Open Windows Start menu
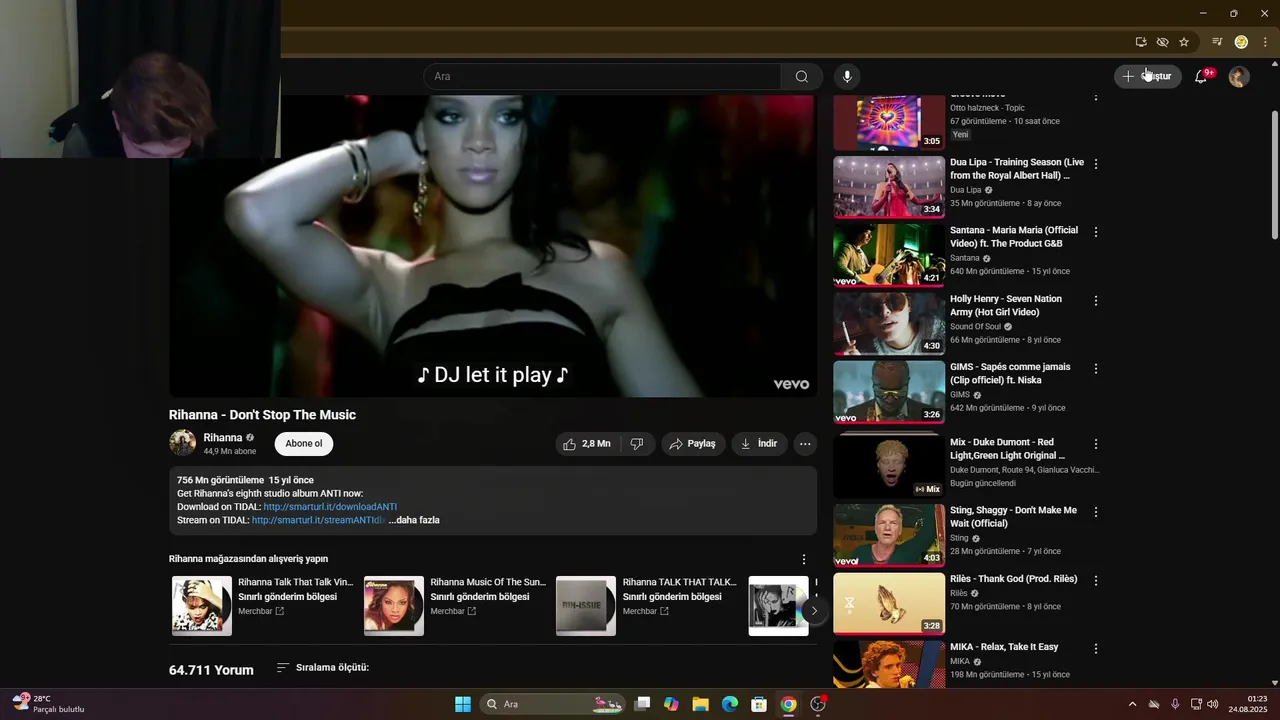Image resolution: width=1280 pixels, height=720 pixels. click(x=463, y=704)
